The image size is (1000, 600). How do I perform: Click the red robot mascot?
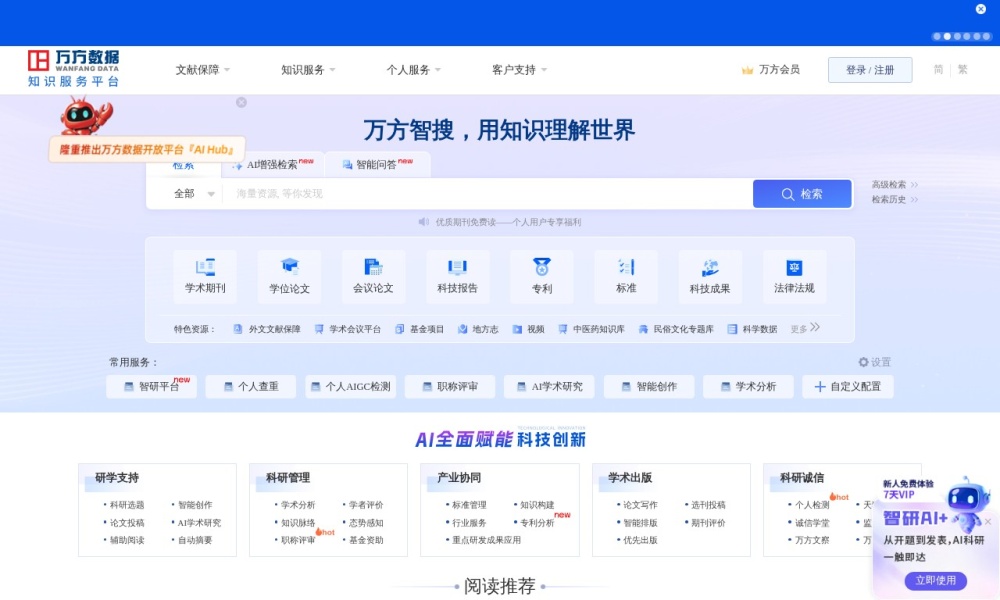pos(85,115)
